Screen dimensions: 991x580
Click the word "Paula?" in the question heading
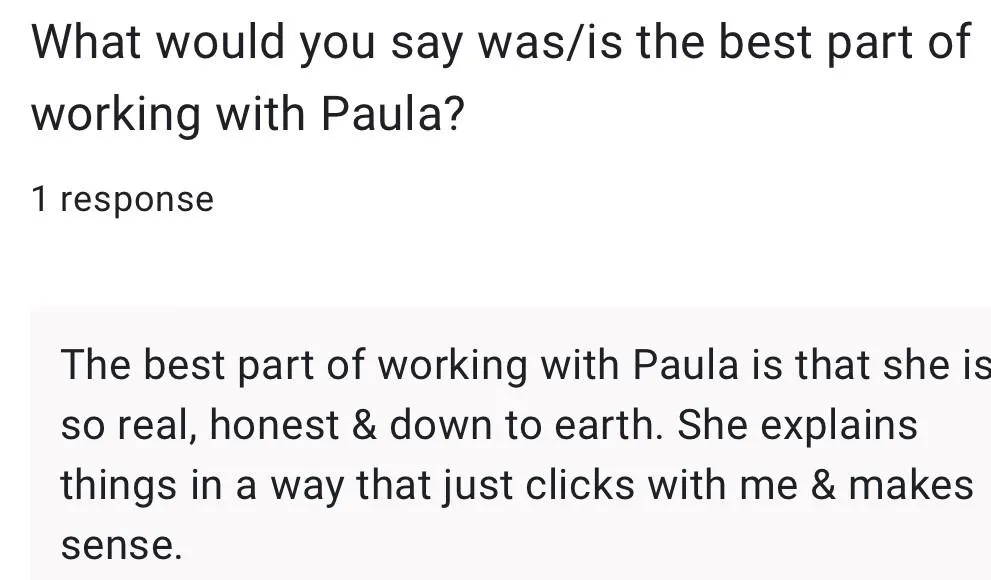pos(392,114)
